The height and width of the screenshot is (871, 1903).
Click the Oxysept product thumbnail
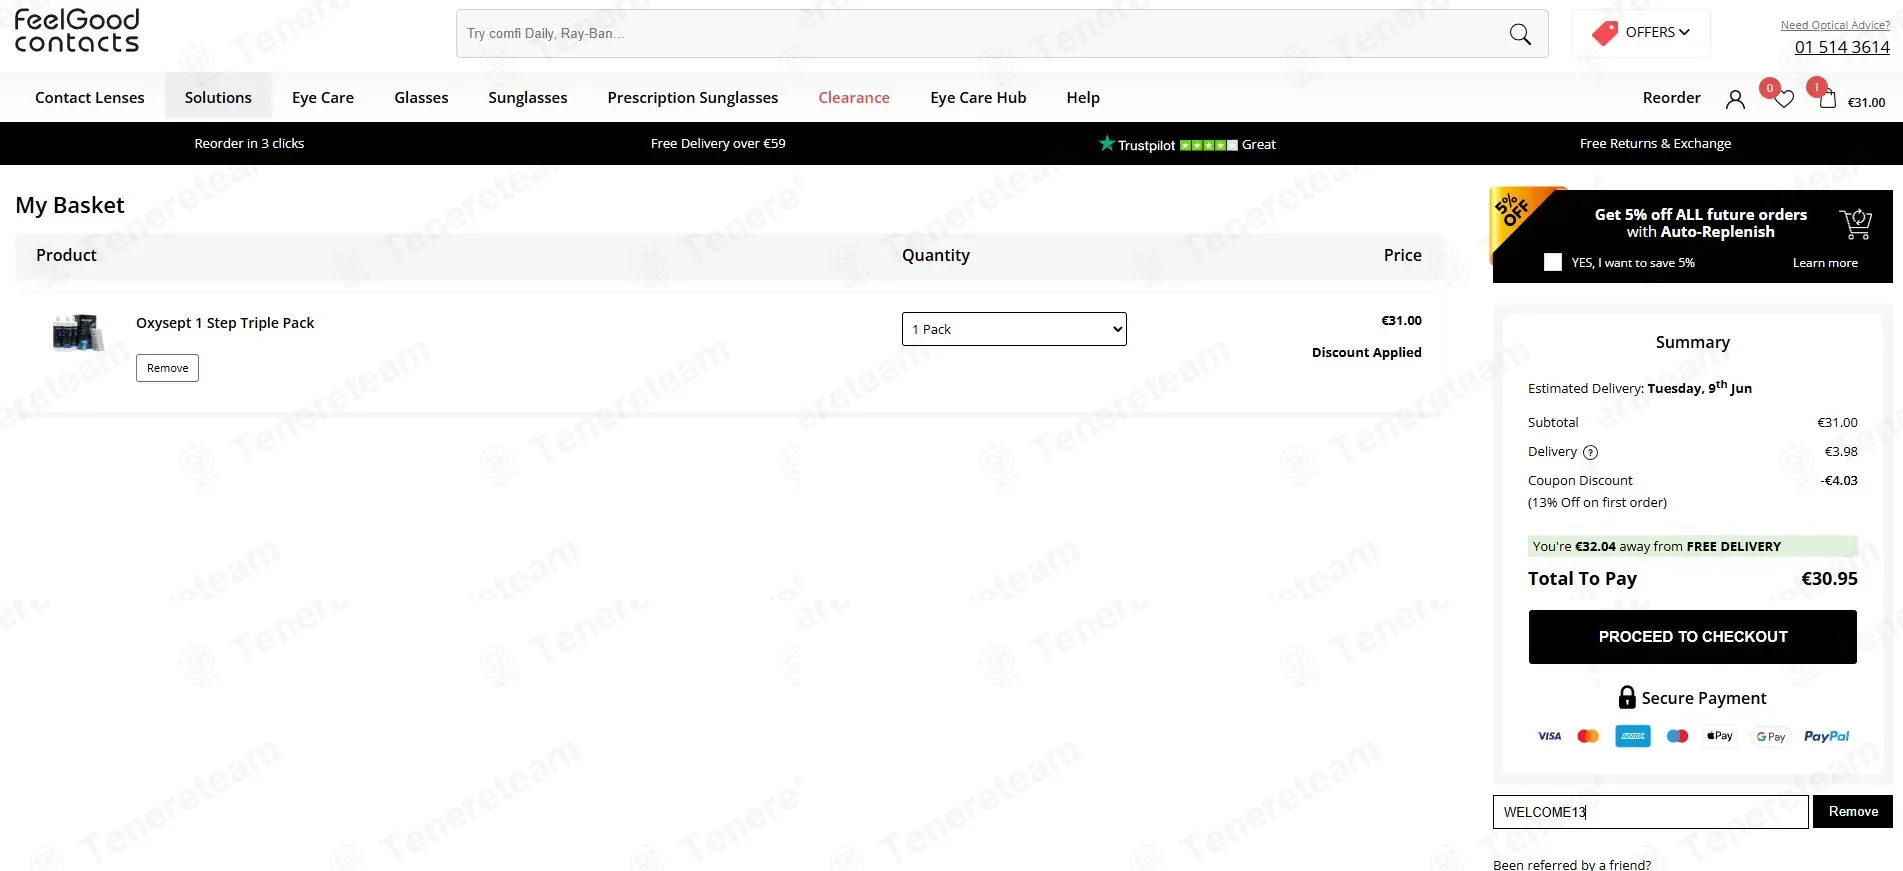click(77, 332)
